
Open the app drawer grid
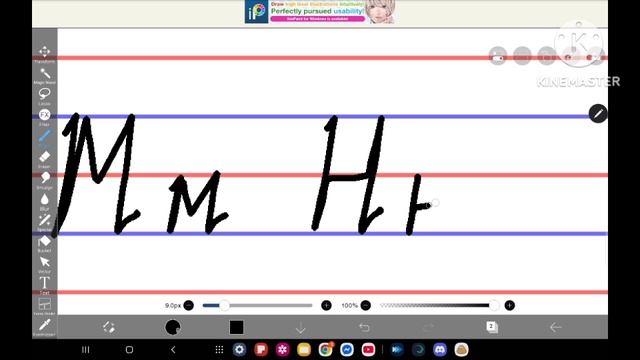pos(219,350)
